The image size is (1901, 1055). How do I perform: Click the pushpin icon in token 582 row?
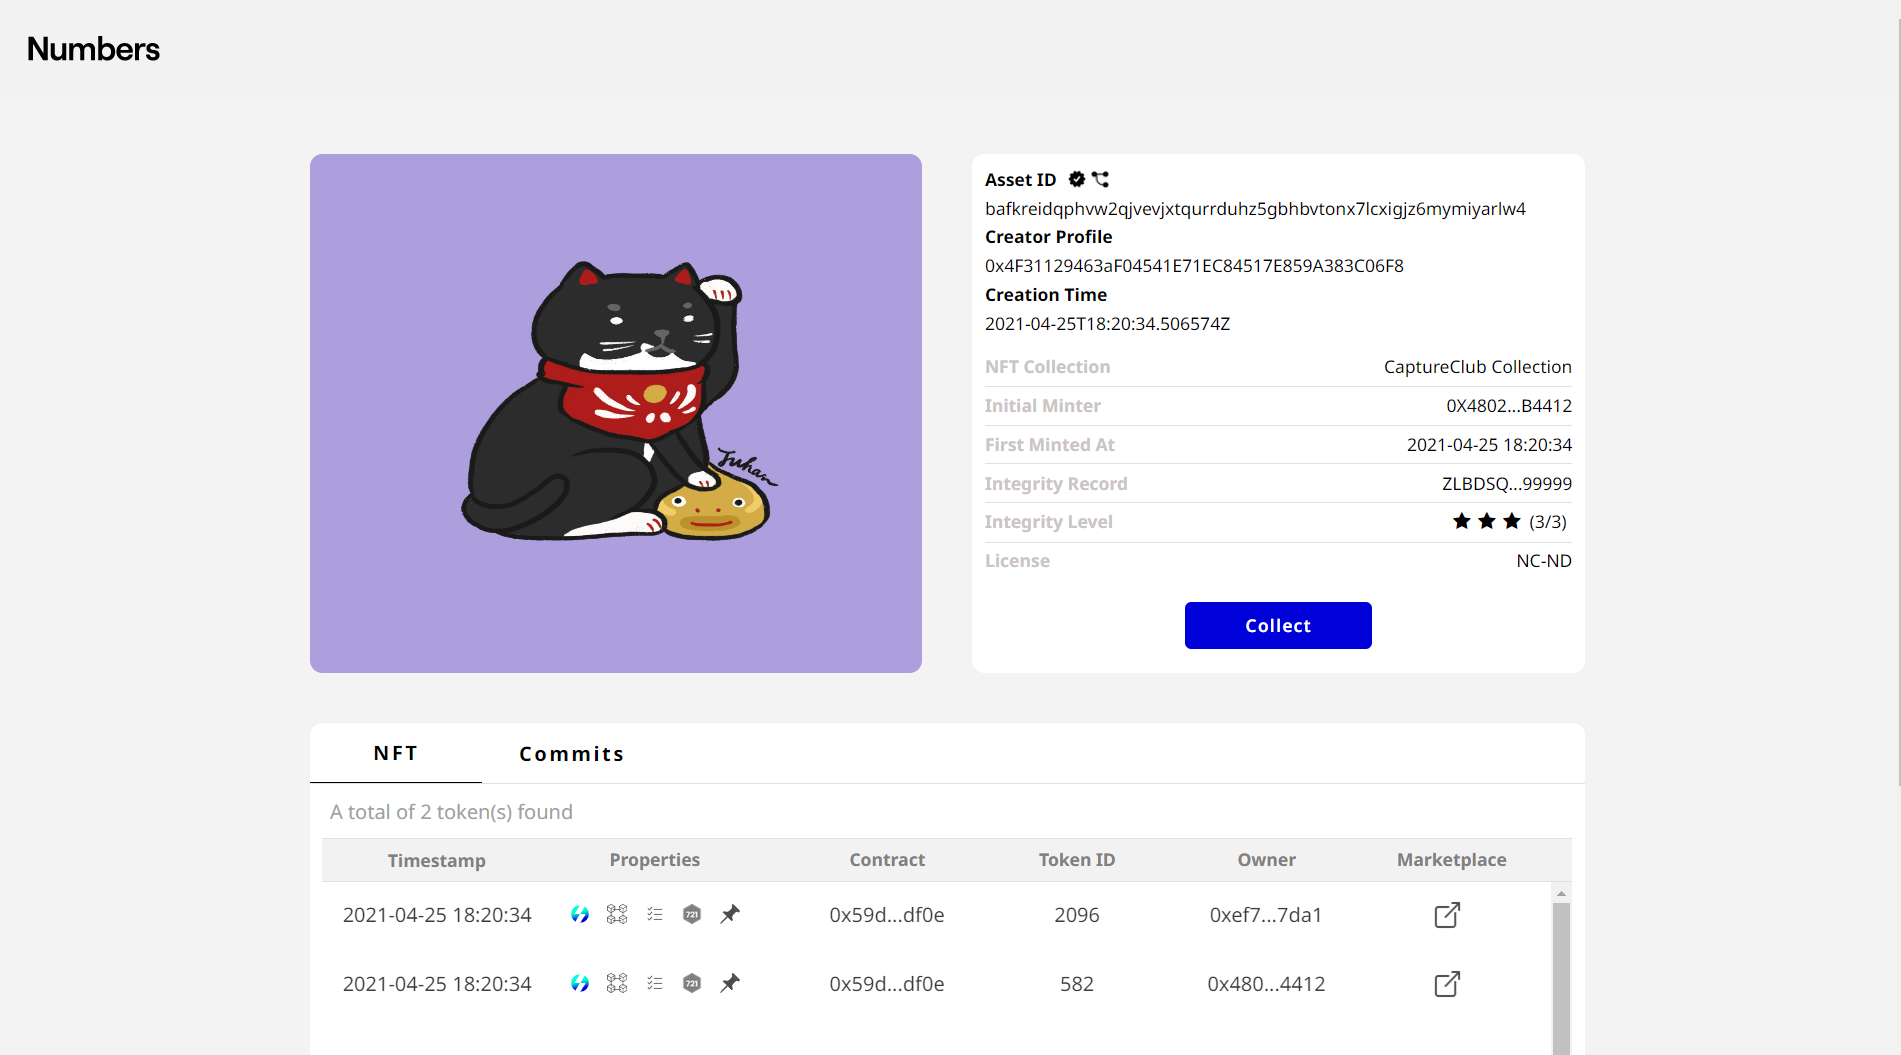pyautogui.click(x=730, y=983)
